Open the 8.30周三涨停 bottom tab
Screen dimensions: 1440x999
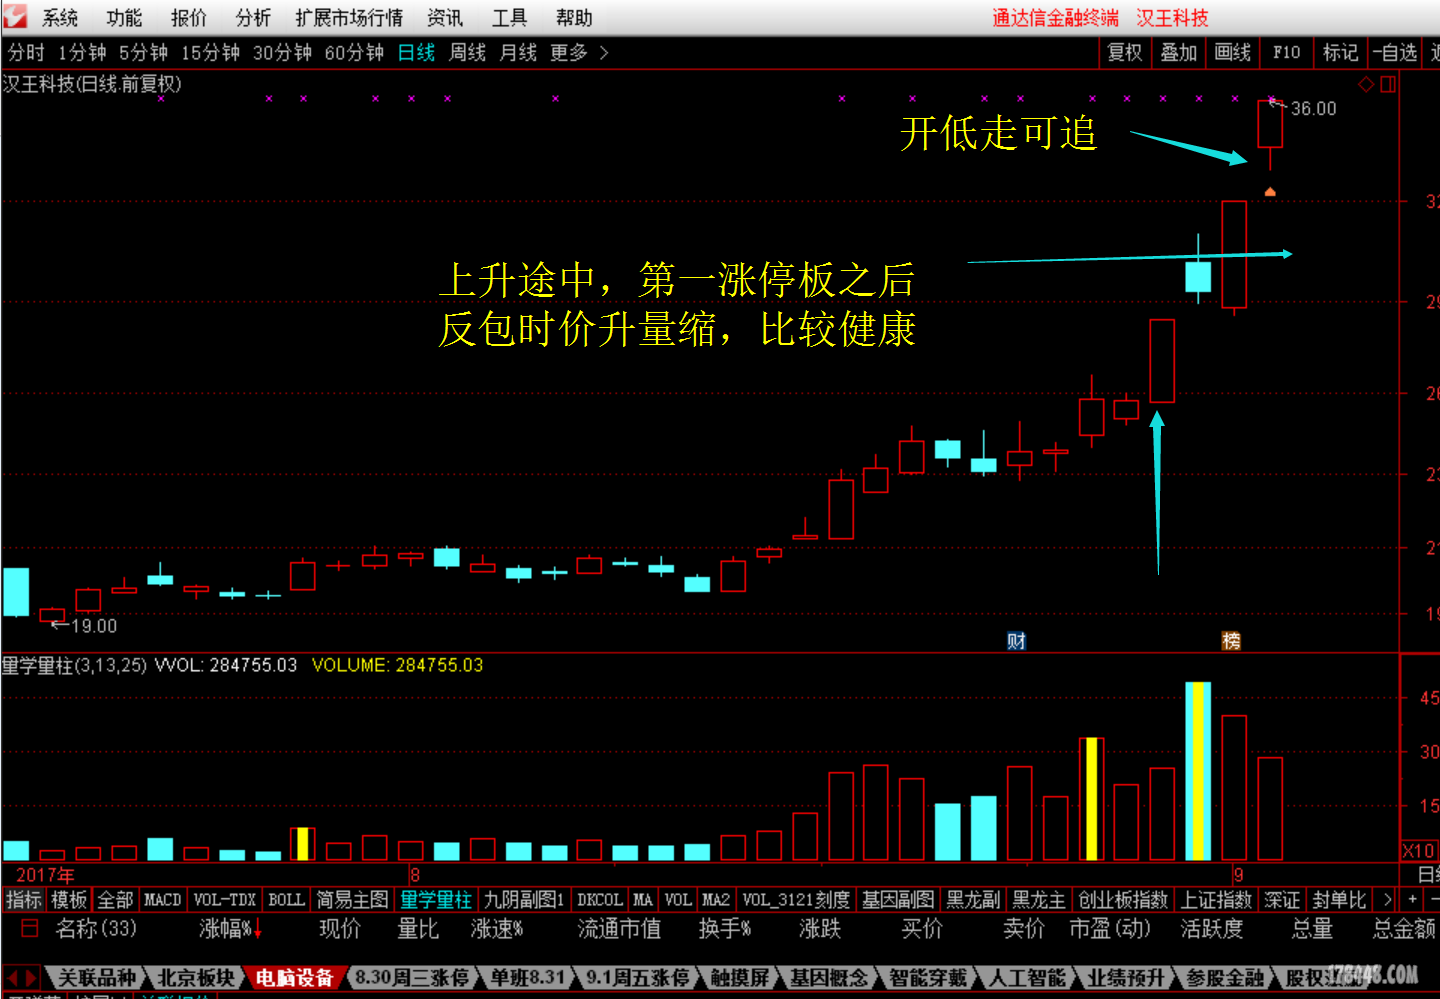[x=412, y=977]
